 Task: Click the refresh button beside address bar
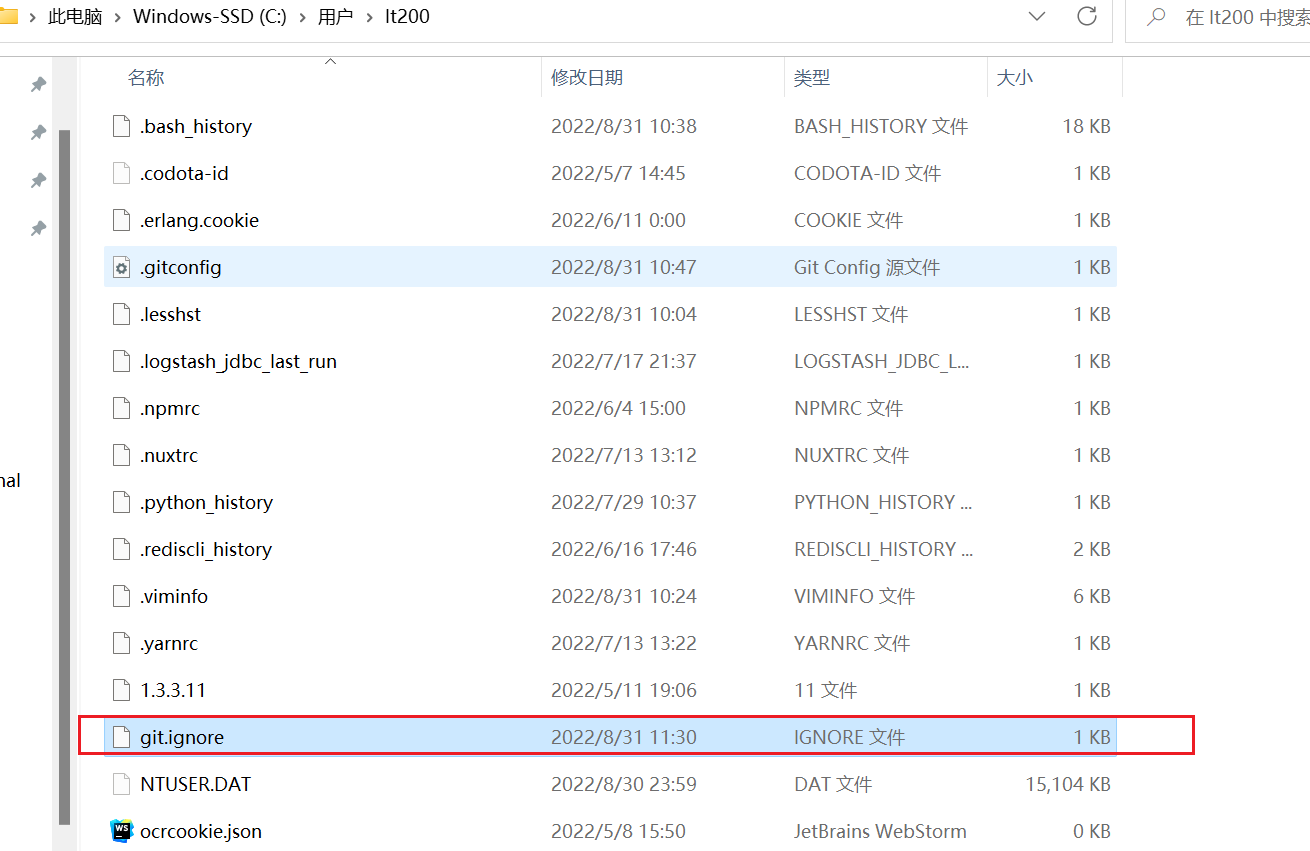[1087, 17]
